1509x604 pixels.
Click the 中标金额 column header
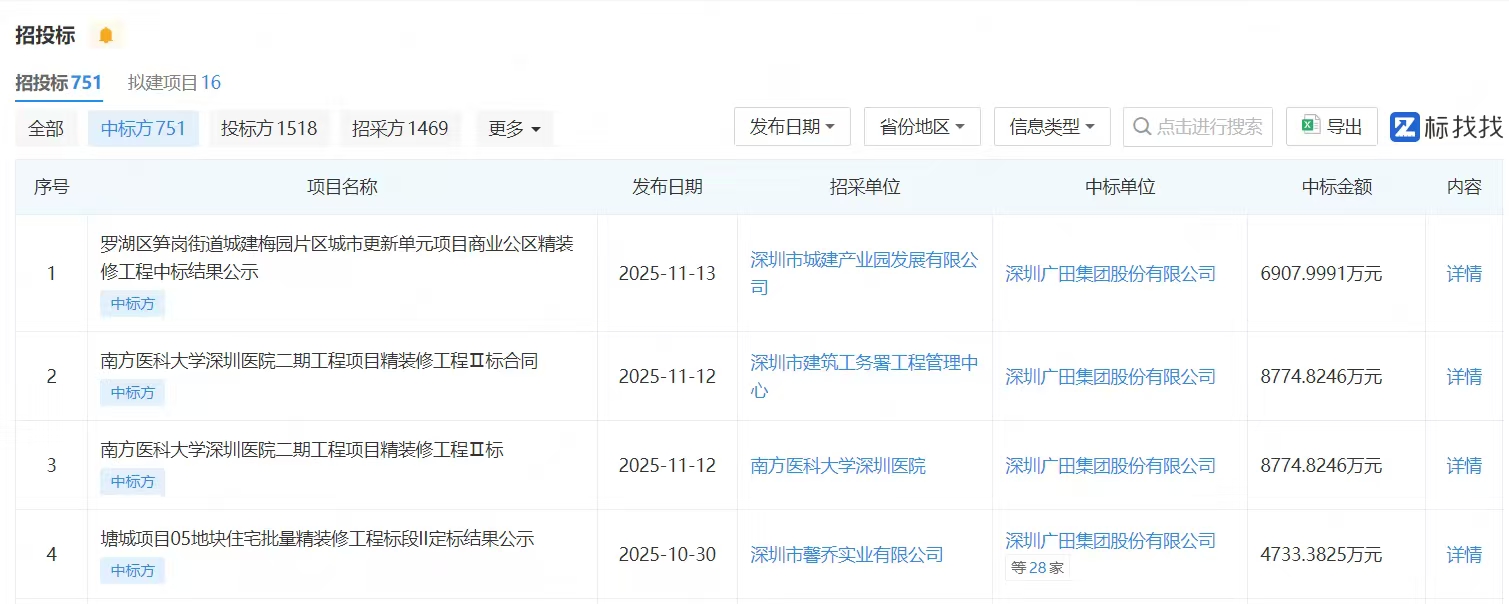pos(1337,187)
